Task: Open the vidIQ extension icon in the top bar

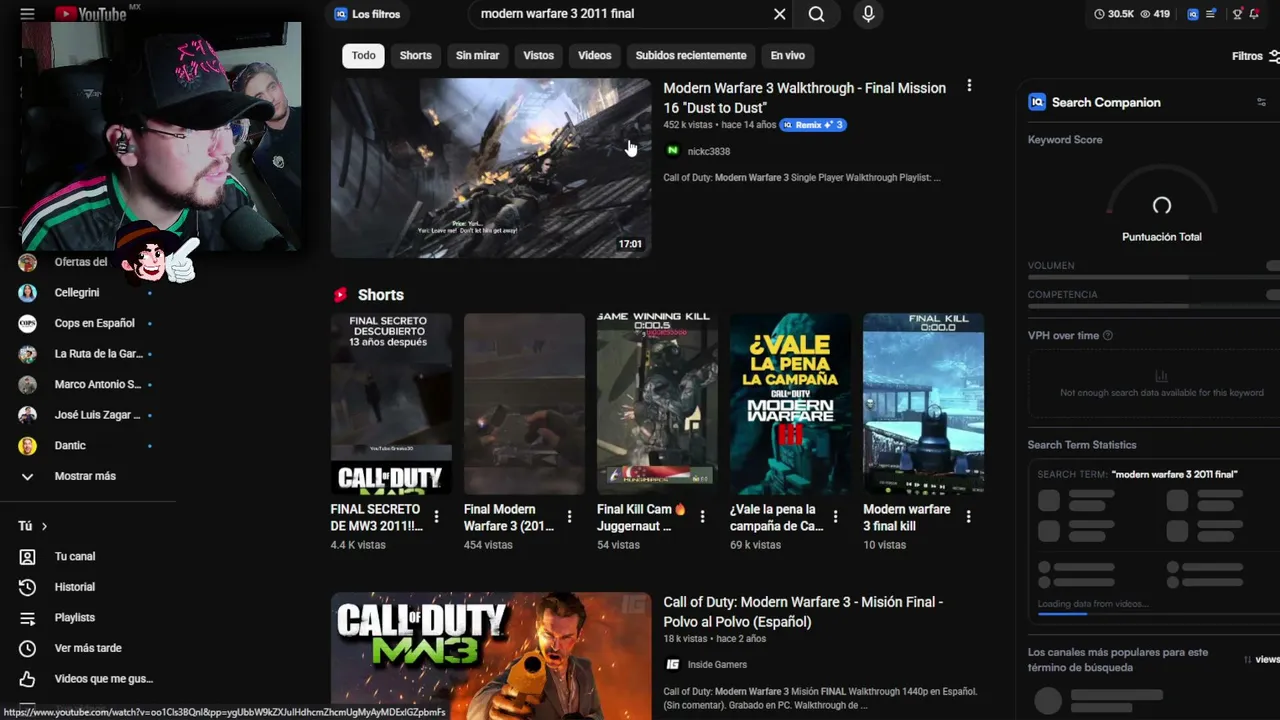Action: pos(1193,14)
